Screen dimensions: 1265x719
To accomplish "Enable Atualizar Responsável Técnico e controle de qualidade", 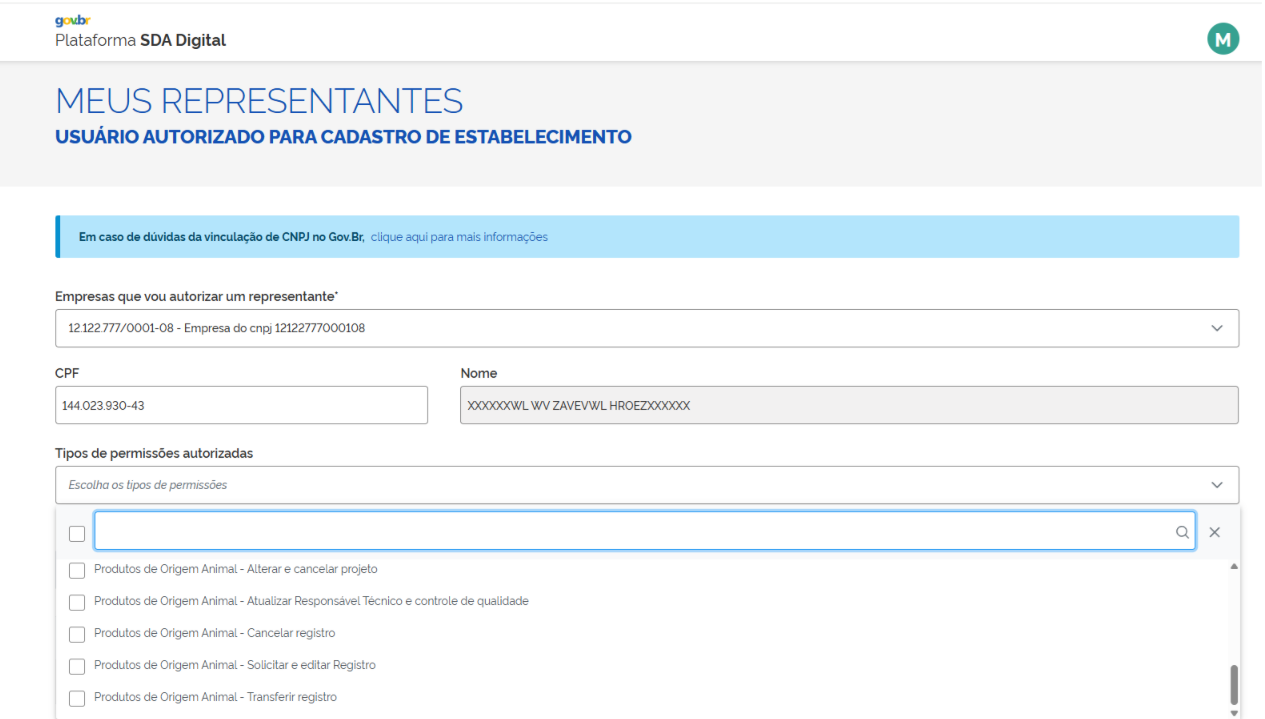I will pos(77,602).
